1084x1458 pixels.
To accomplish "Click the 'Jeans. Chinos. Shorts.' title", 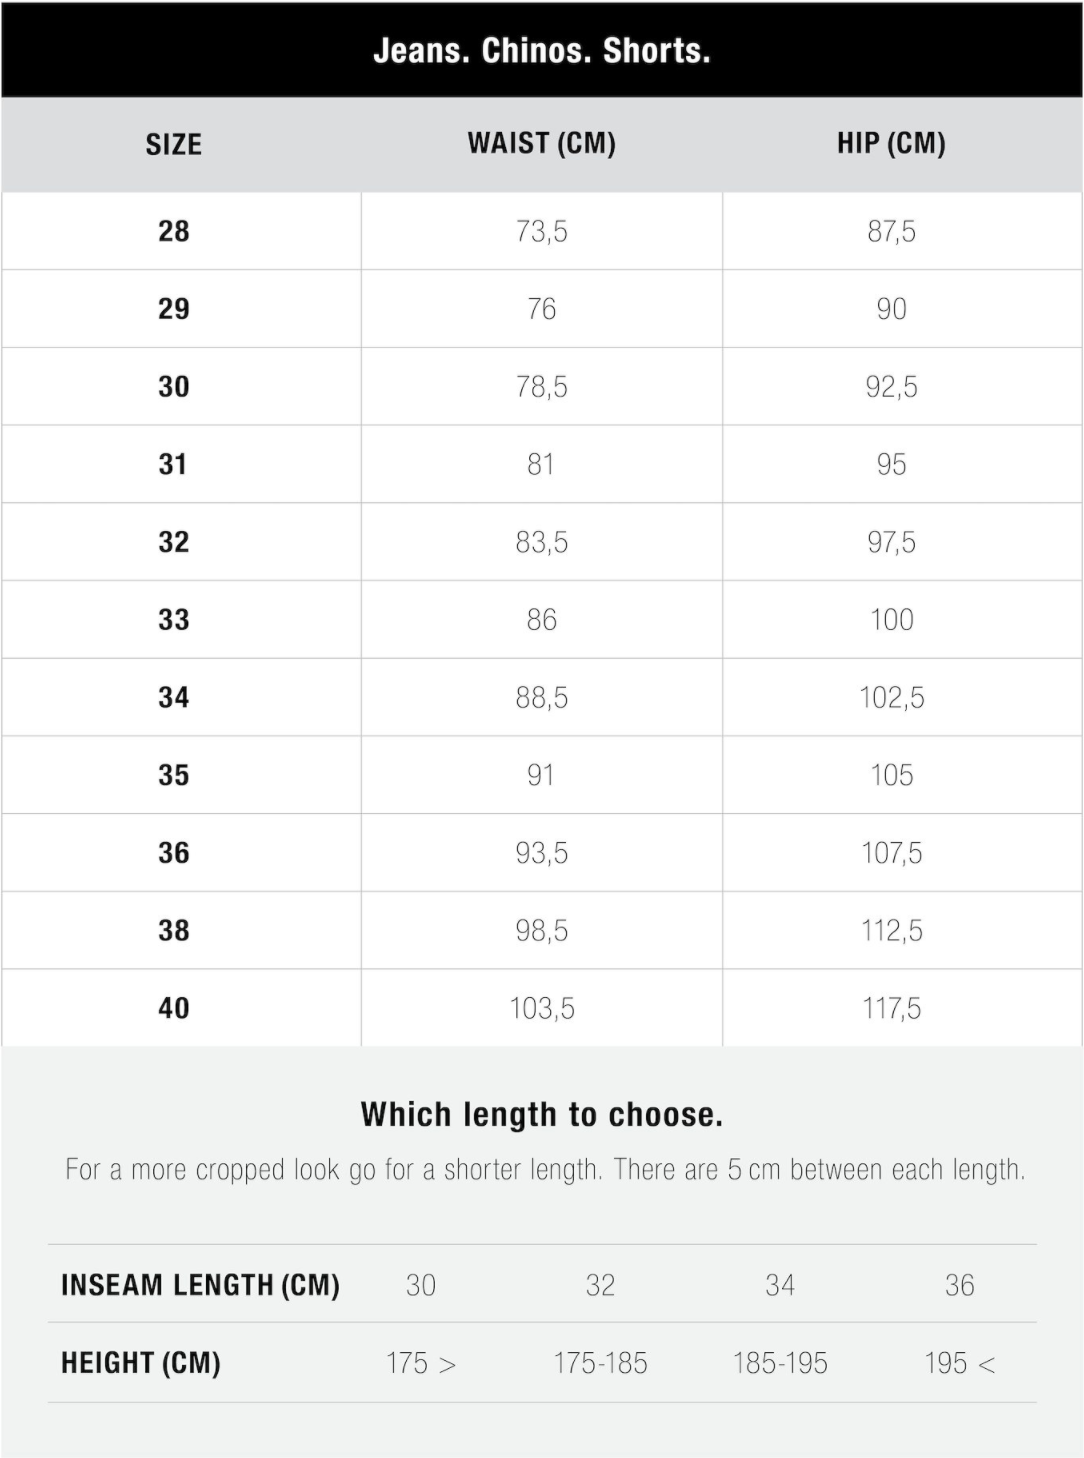I will [541, 51].
